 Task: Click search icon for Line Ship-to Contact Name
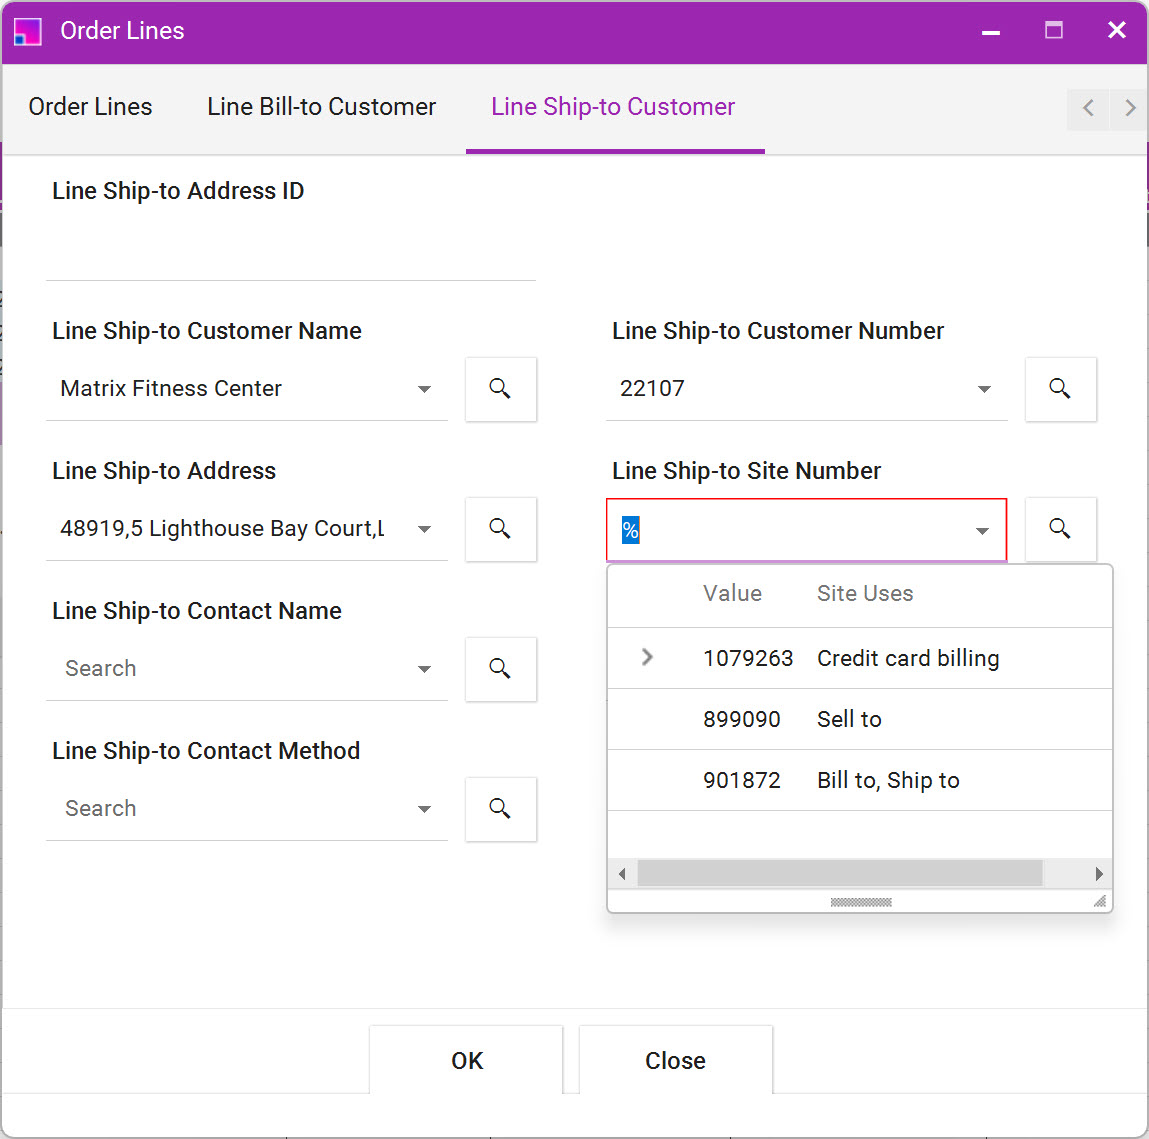[500, 669]
